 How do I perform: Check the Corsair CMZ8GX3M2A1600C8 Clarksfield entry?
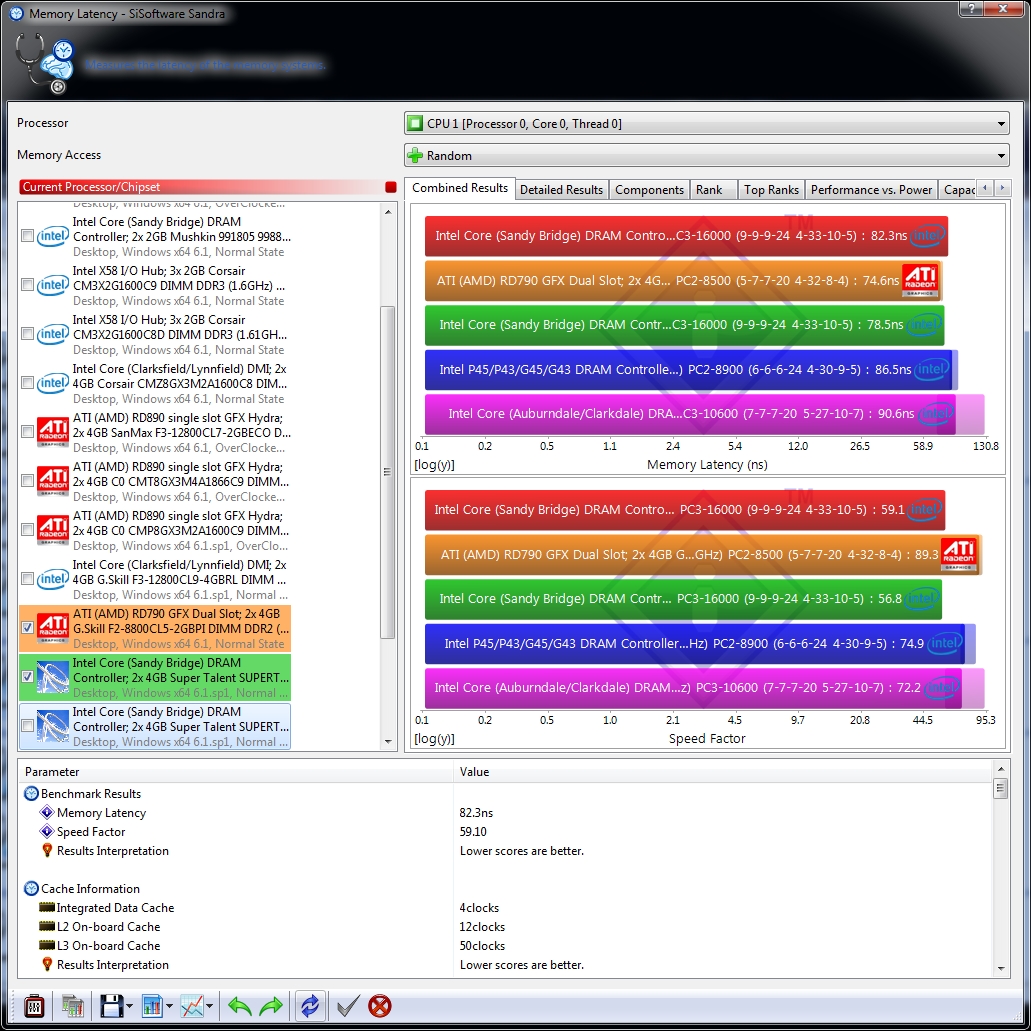(27, 383)
